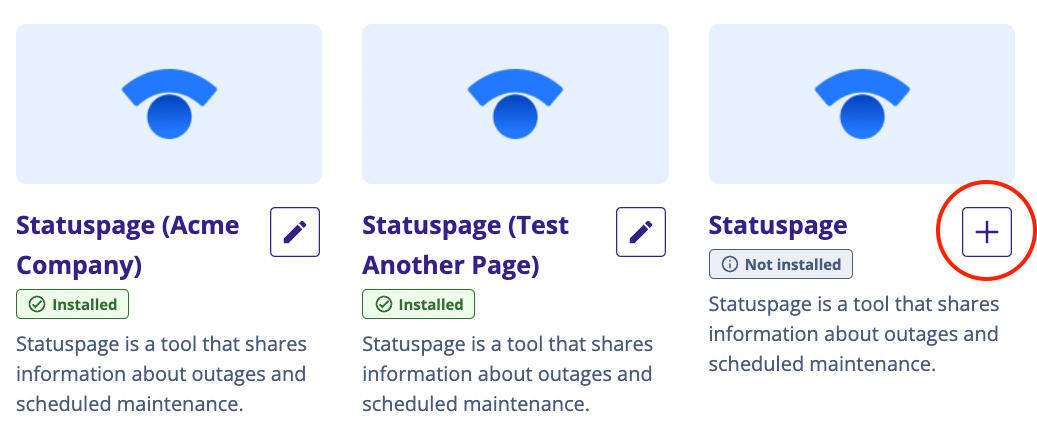Click the description under the uninstalled Statuspage
The height and width of the screenshot is (442, 1037).
[x=853, y=334]
